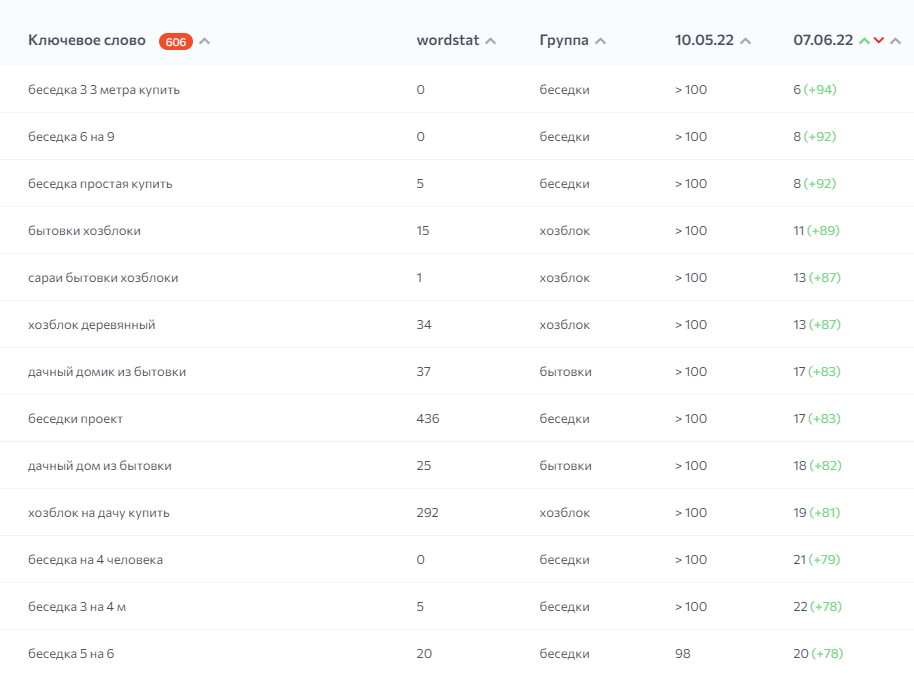Click wordstat value 436
This screenshot has width=914, height=673.
pos(428,418)
